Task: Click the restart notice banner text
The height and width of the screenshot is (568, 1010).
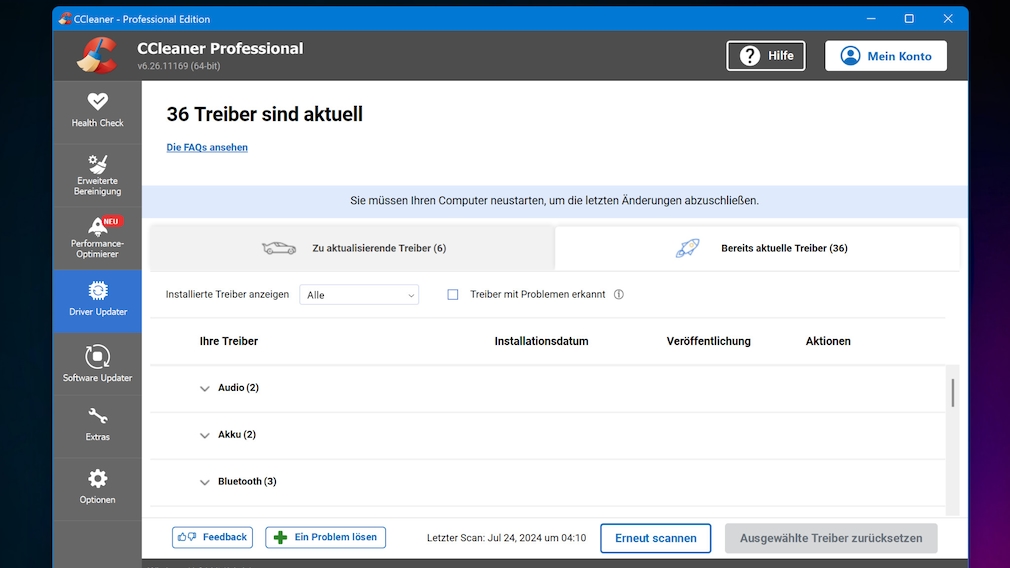Action: 555,201
